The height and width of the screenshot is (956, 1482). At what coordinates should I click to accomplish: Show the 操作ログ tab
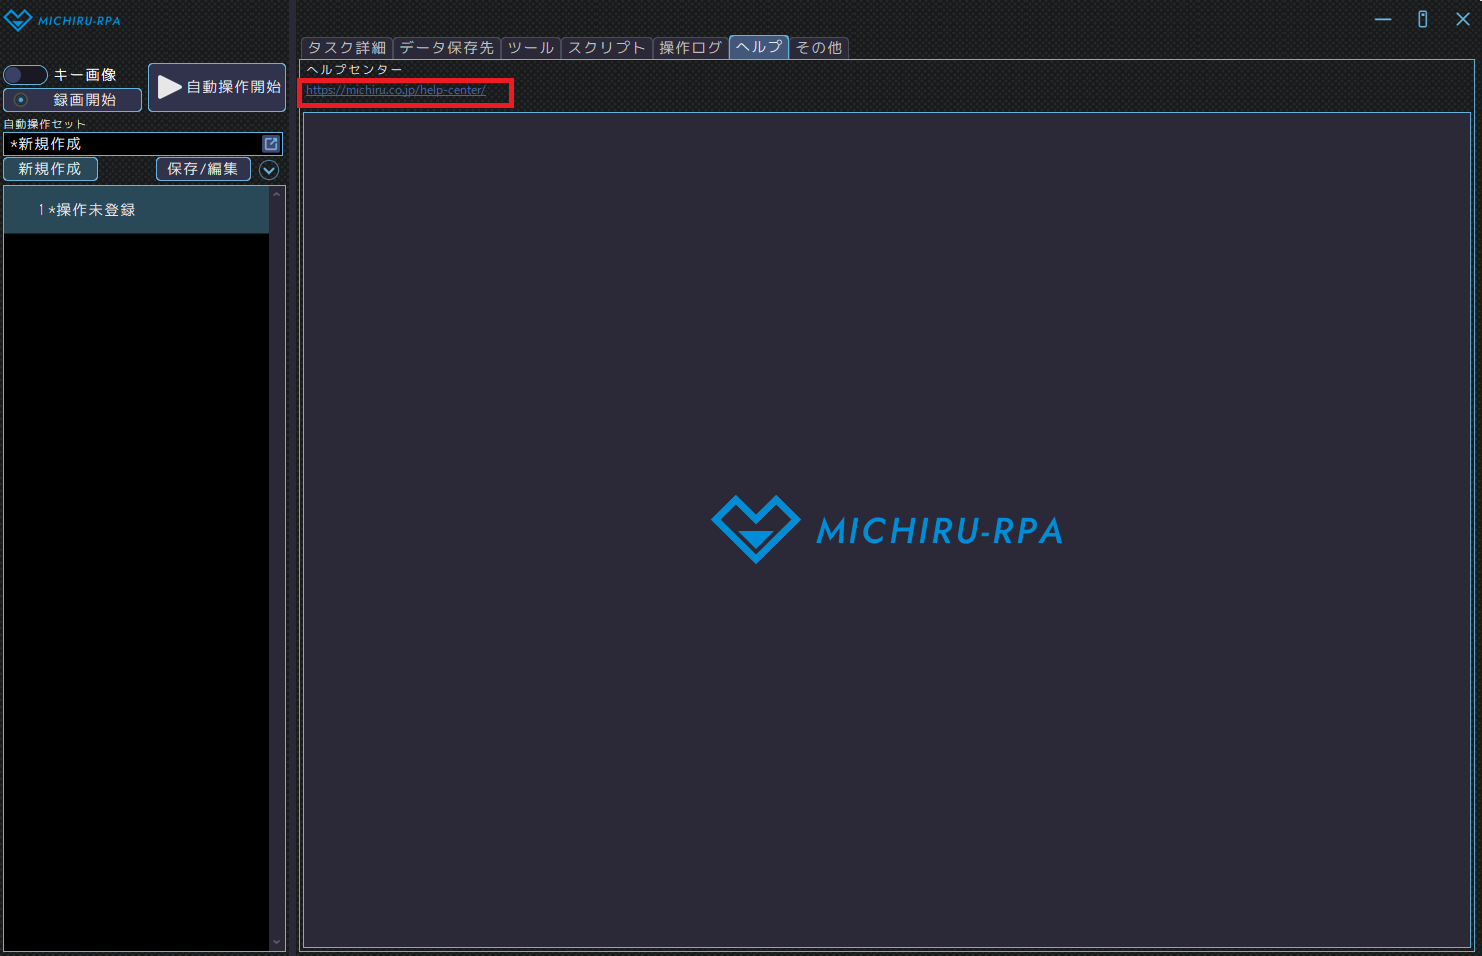690,48
